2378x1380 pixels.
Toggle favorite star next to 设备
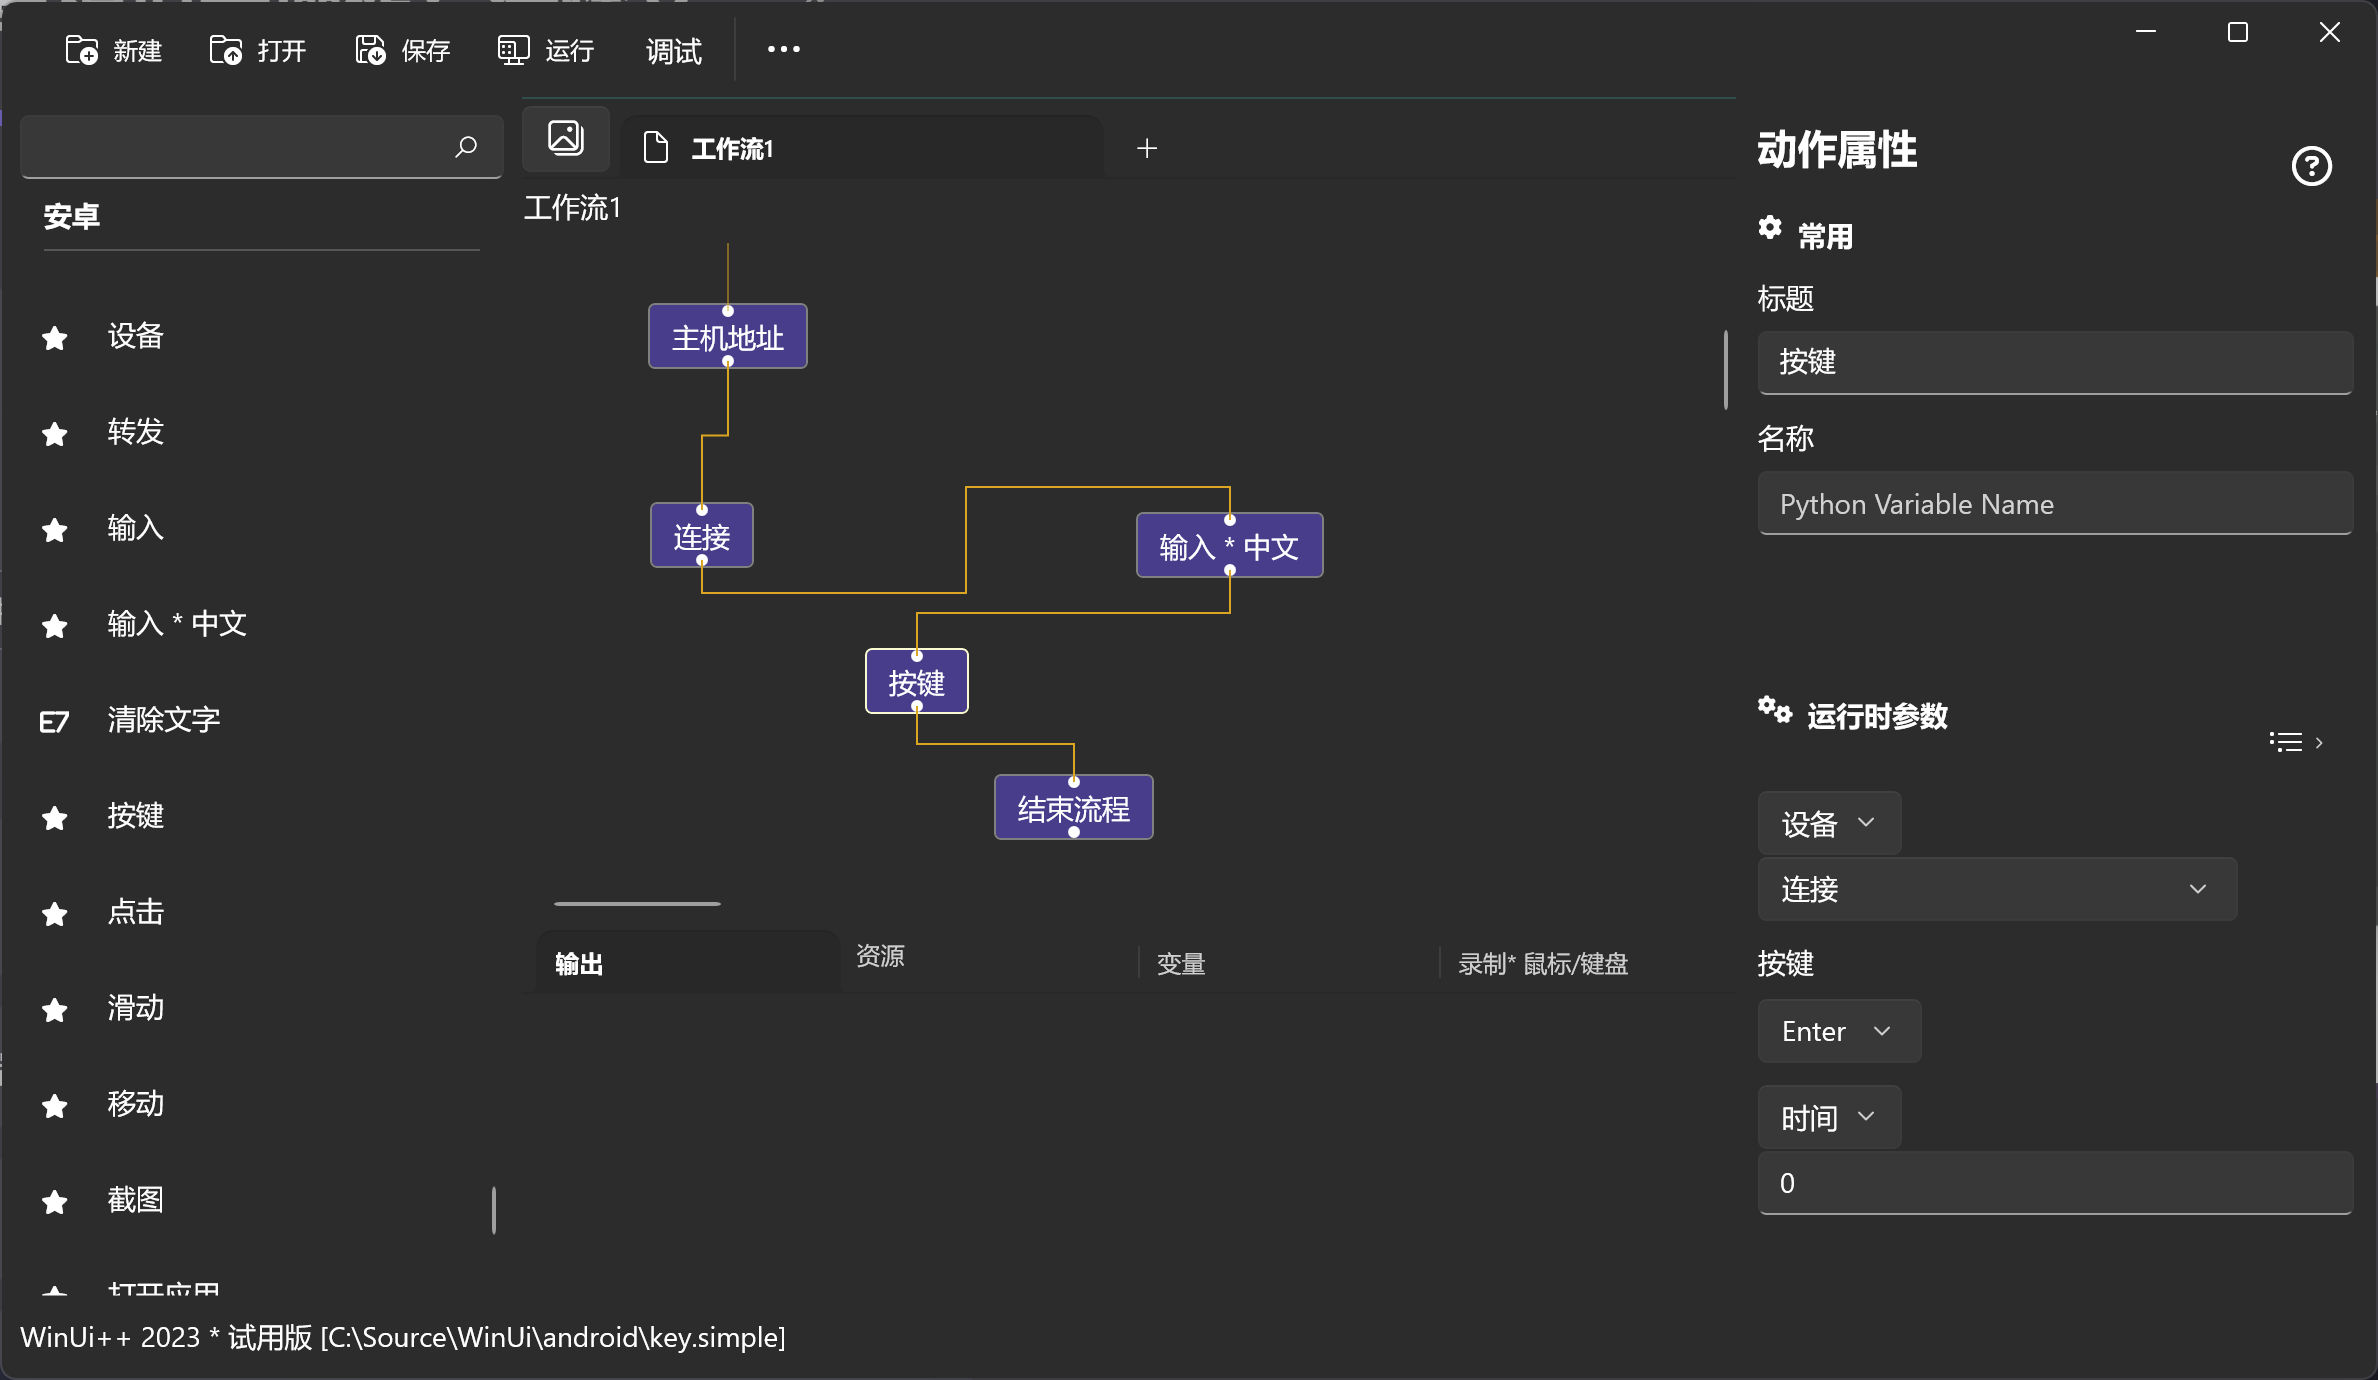click(55, 338)
